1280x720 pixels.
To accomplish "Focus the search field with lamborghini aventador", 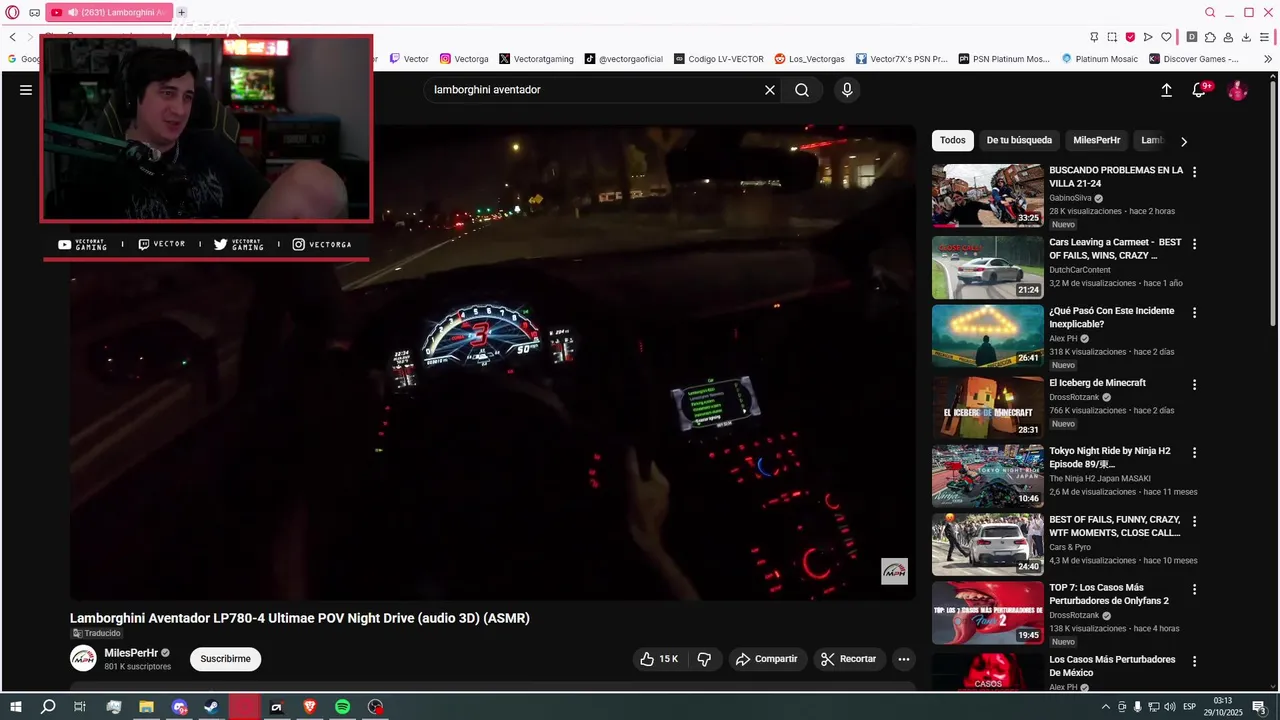I will point(595,90).
